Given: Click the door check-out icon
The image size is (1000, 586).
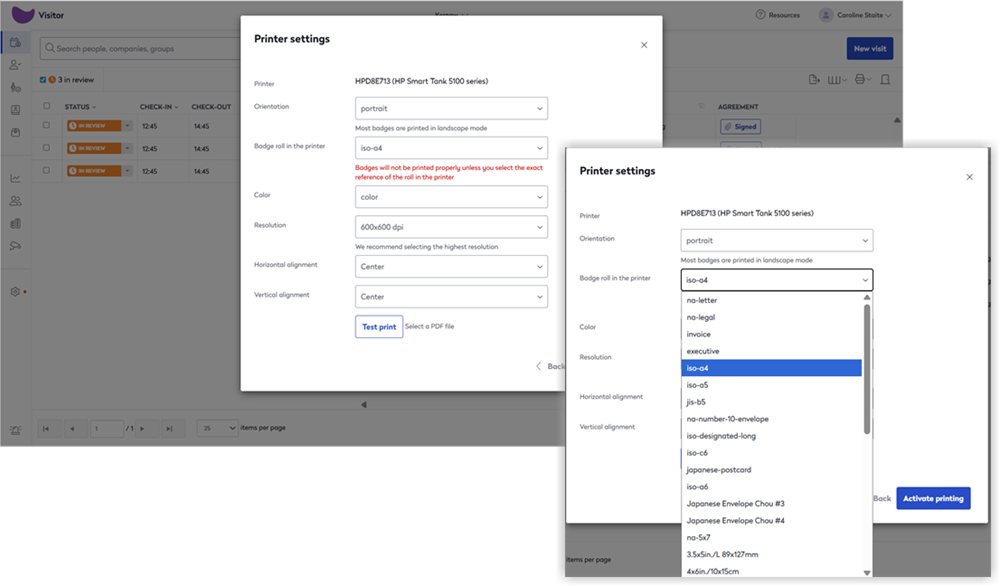Looking at the screenshot, I should (885, 80).
